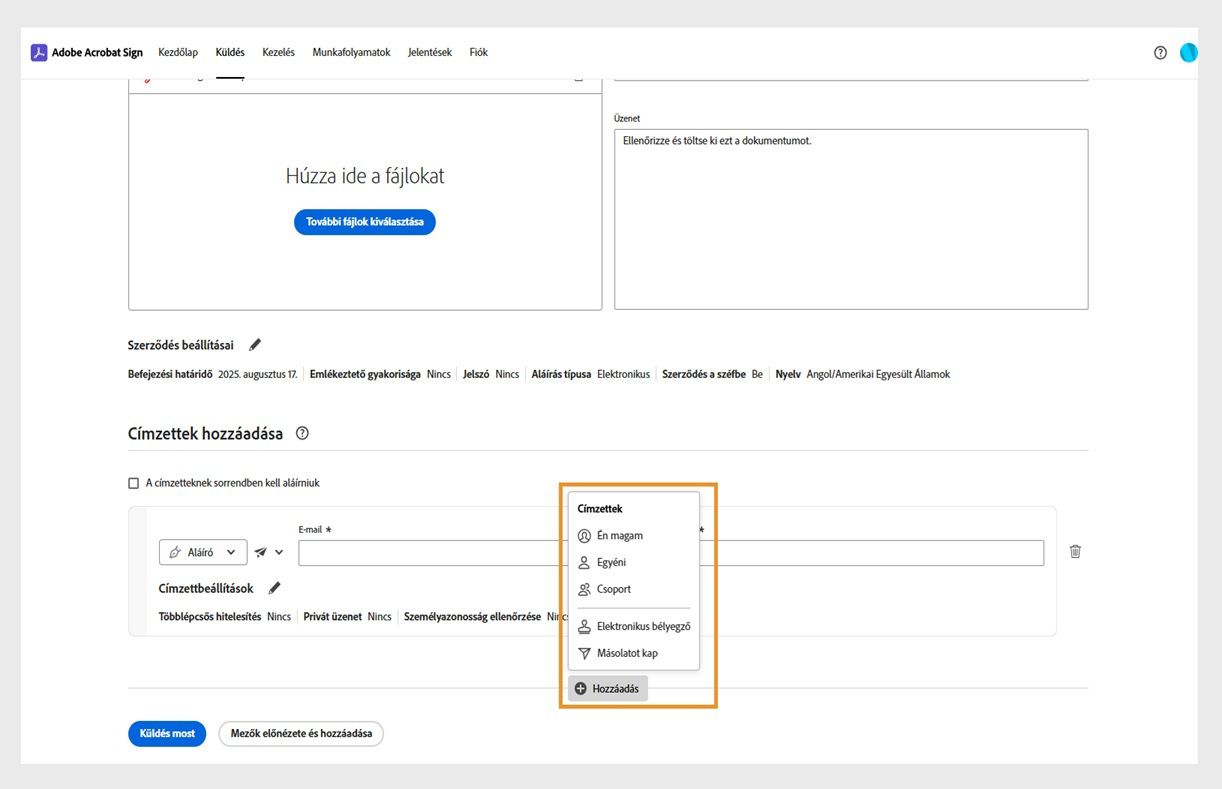Pick "Csoport" in the recipients popup
The image size is (1222, 789).
(611, 589)
